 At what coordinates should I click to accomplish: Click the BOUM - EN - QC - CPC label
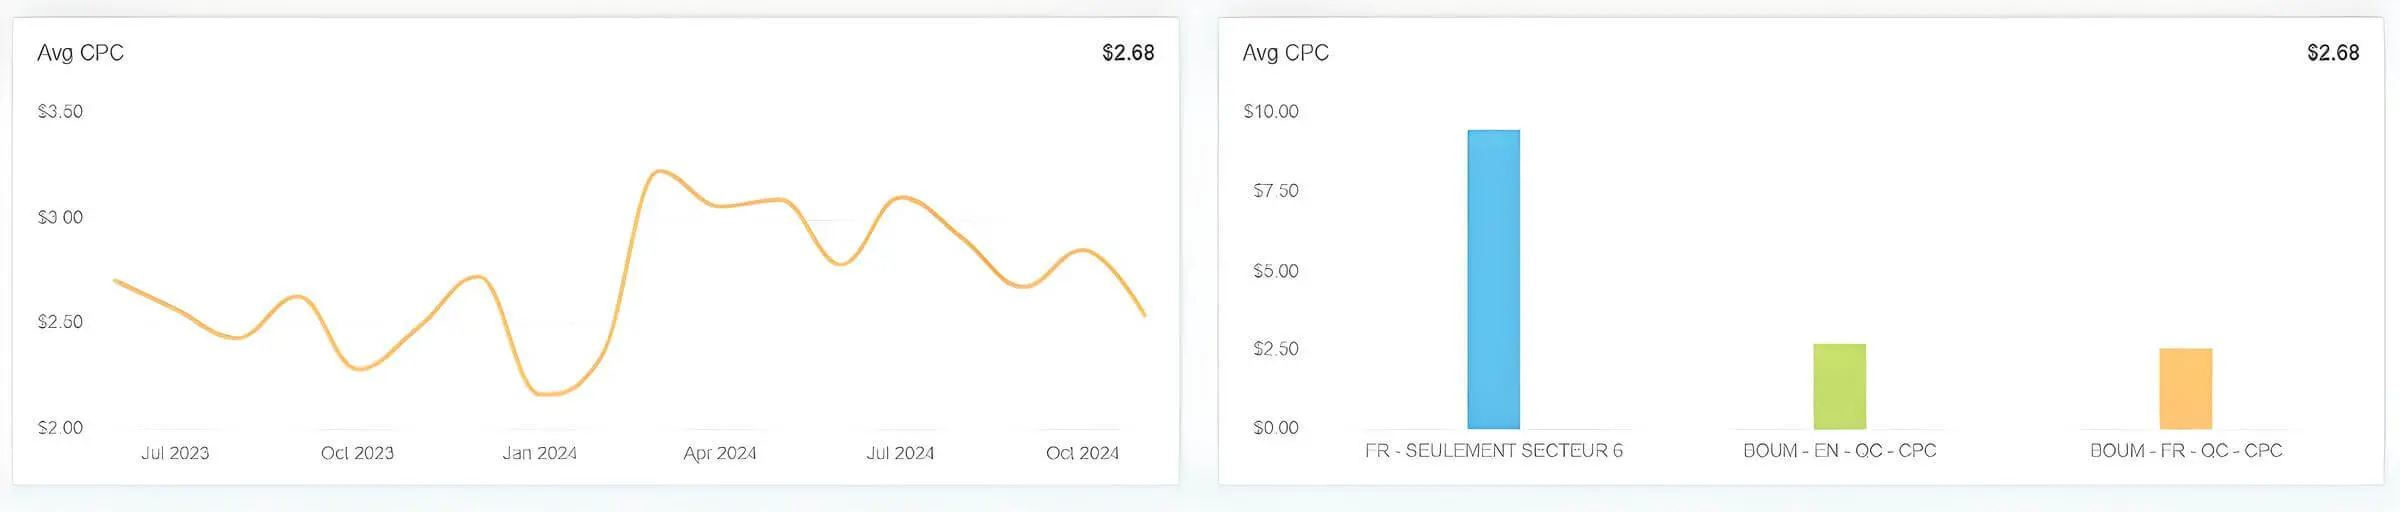tap(1840, 451)
